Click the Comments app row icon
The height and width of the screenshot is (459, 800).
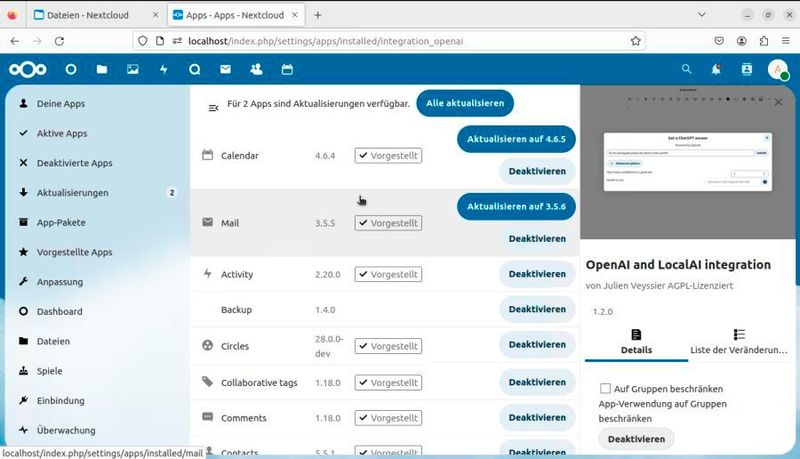pyautogui.click(x=208, y=417)
